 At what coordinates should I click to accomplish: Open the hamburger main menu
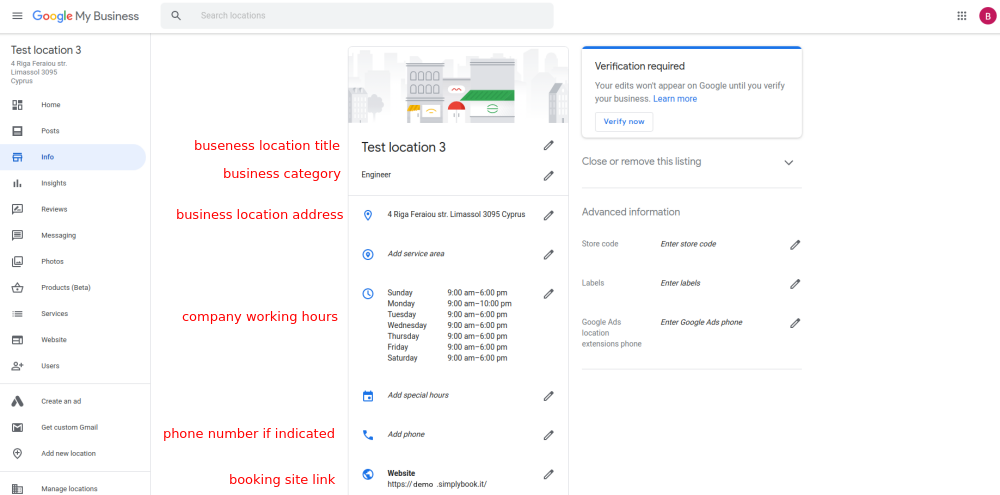(x=17, y=16)
